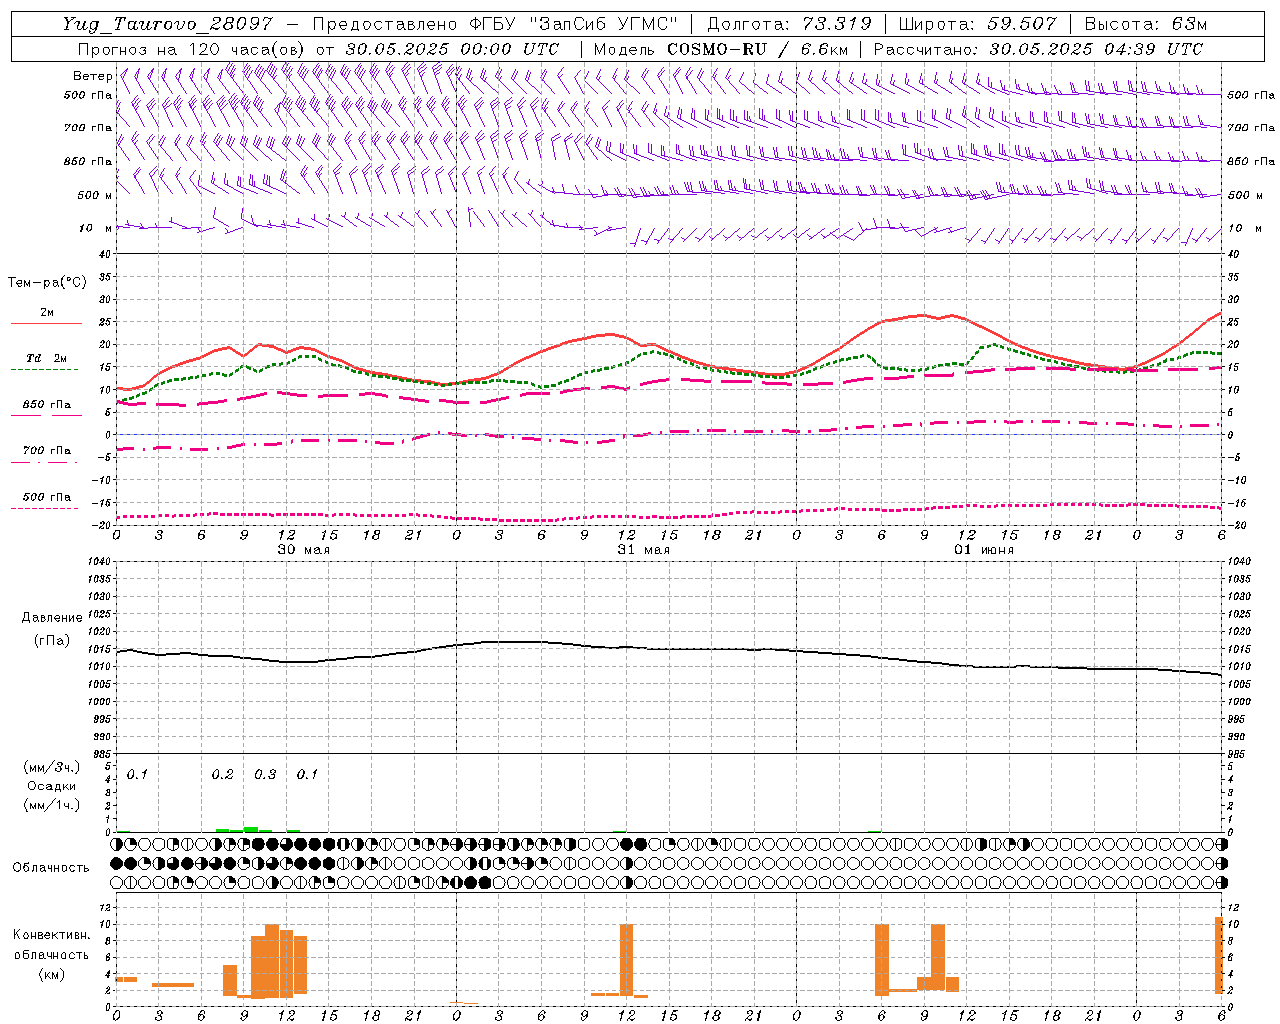Image resolution: width=1280 pixels, height=1024 pixels.
Task: Click the Облачность cloud cover label
Action: [x=51, y=867]
